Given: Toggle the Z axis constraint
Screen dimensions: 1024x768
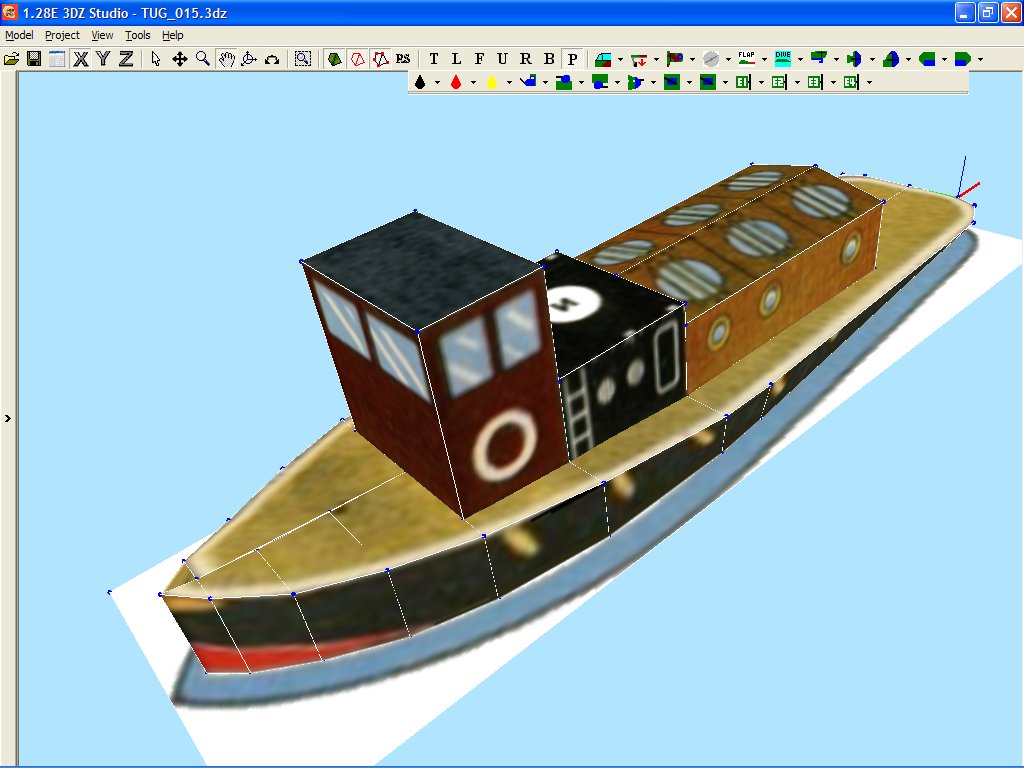Looking at the screenshot, I should coord(125,59).
